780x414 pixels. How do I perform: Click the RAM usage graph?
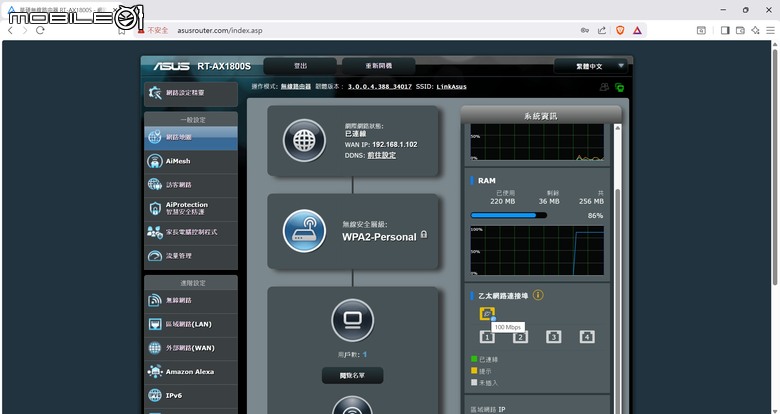click(537, 250)
